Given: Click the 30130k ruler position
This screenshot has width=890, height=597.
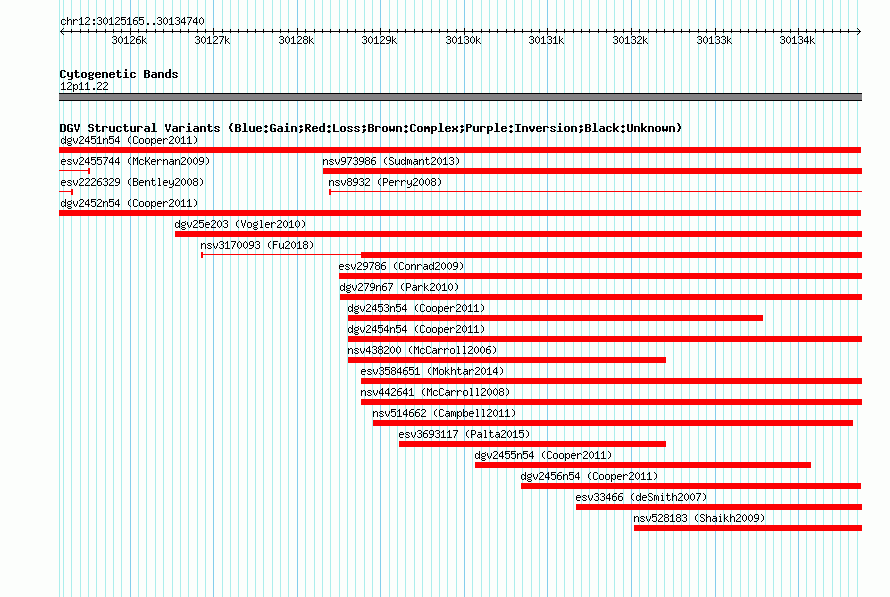Looking at the screenshot, I should pos(463,40).
